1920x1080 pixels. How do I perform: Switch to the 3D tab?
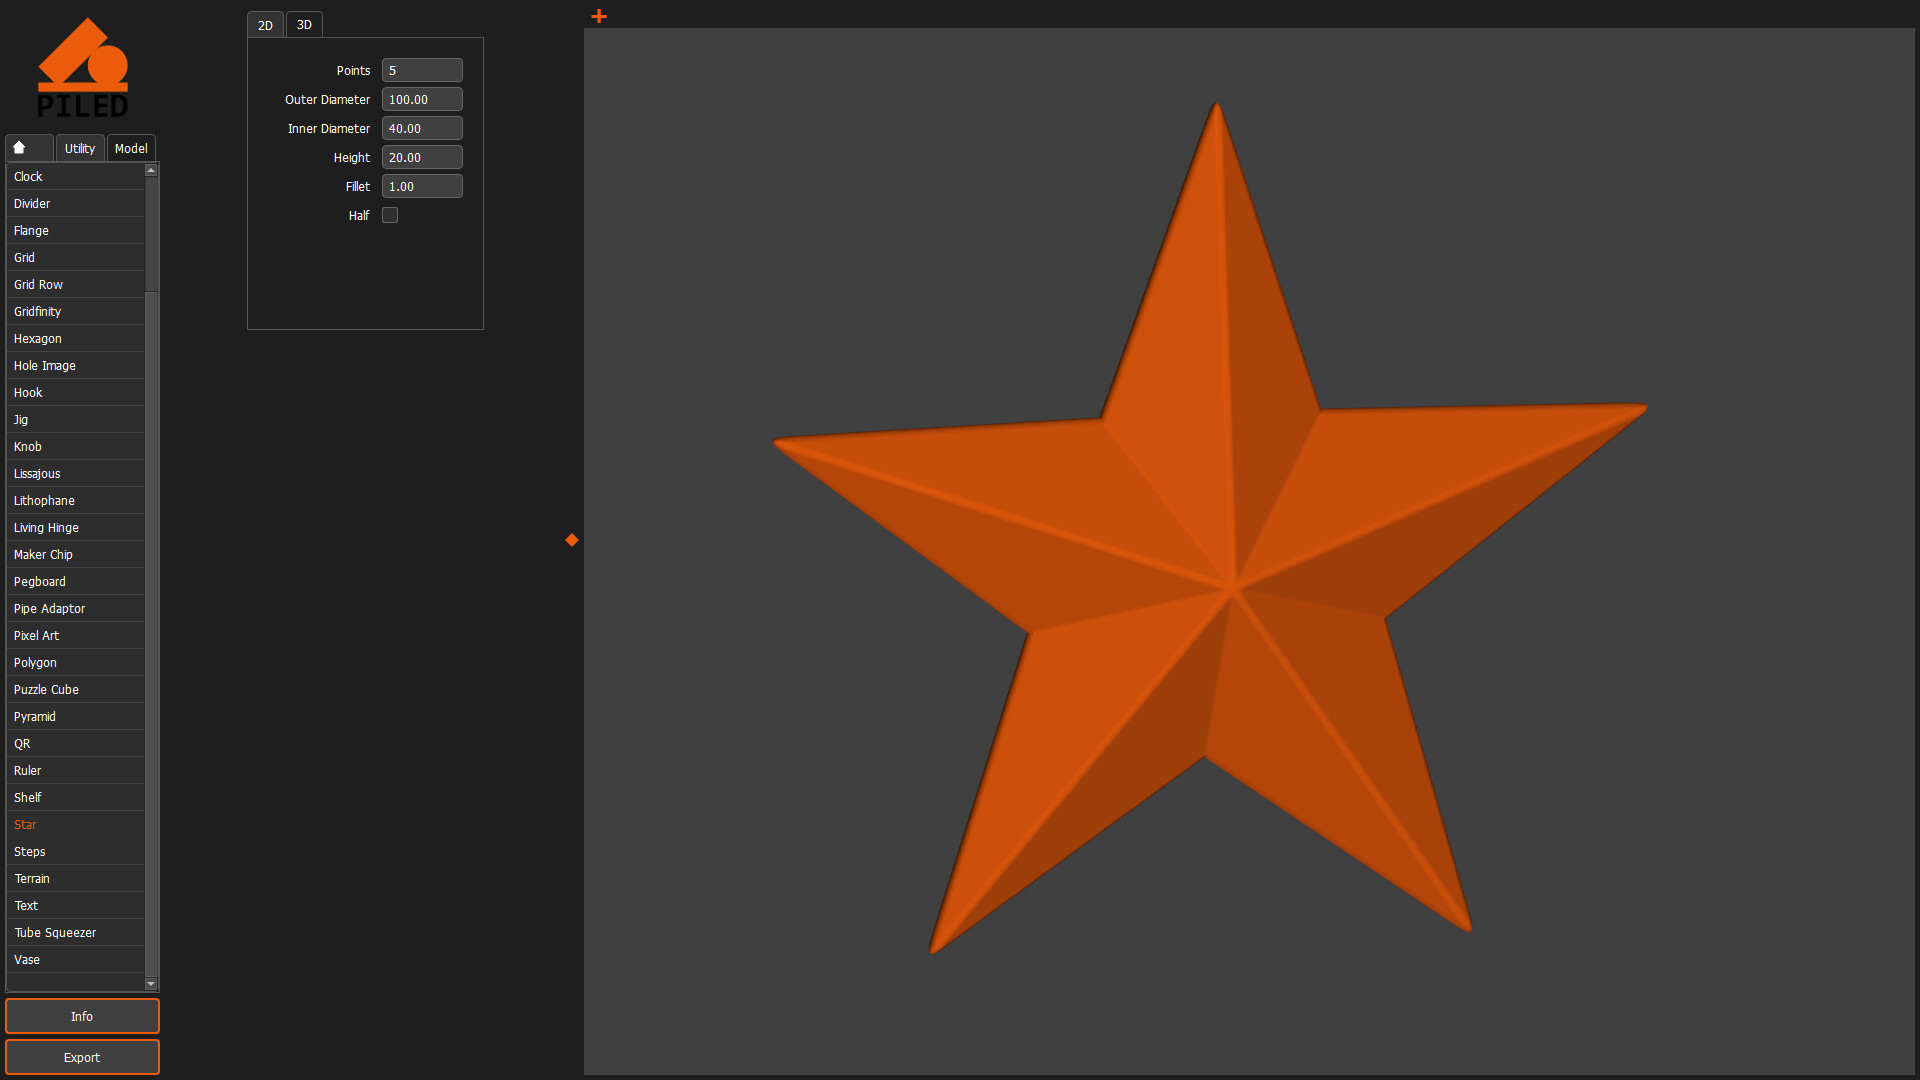tap(304, 25)
